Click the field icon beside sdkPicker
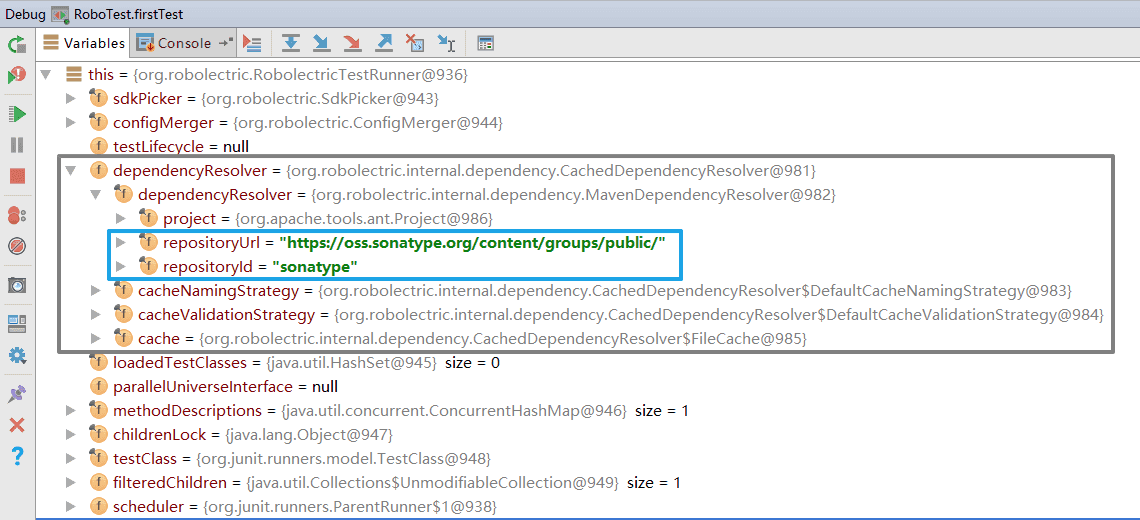The height and width of the screenshot is (520, 1140). [x=98, y=98]
